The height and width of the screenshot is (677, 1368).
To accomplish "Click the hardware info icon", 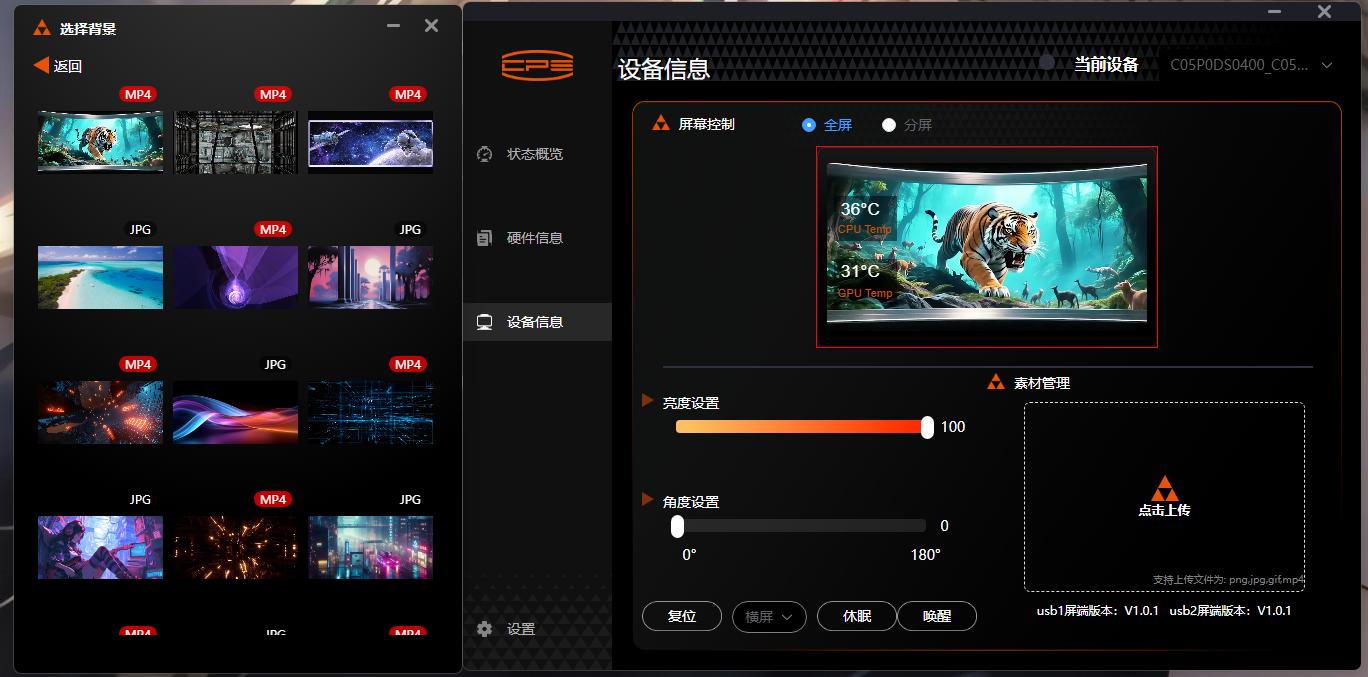I will pyautogui.click(x=485, y=238).
